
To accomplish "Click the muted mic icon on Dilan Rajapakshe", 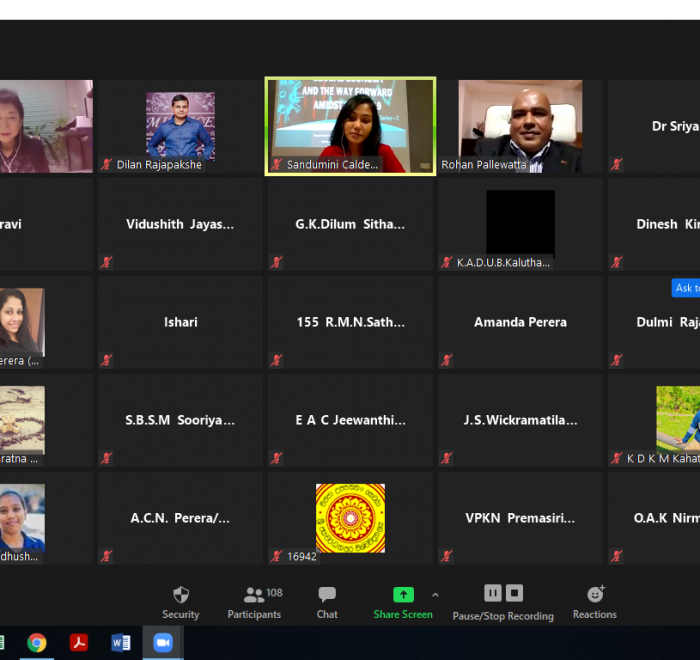I will click(106, 165).
